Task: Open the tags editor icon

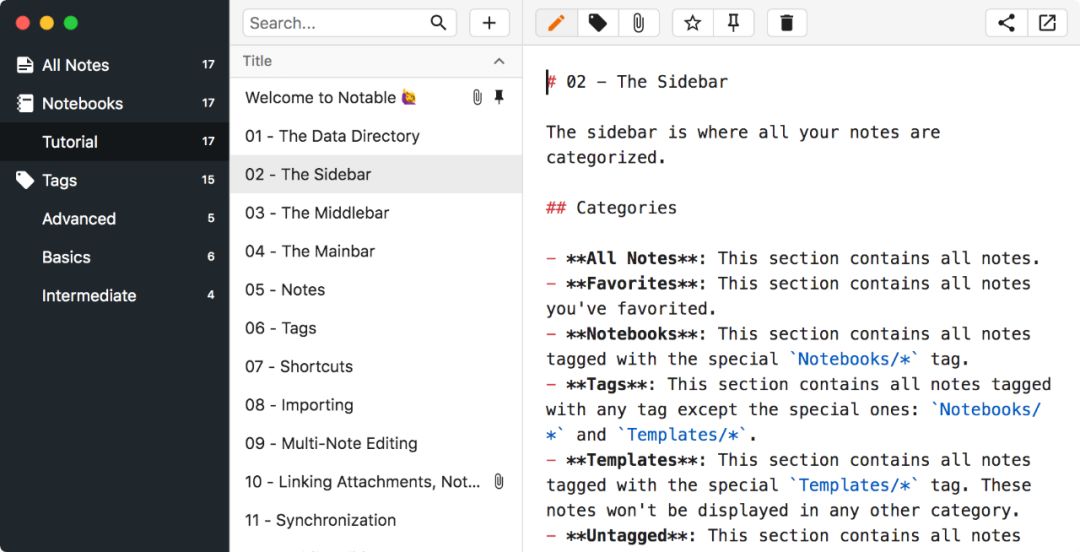Action: pos(597,23)
